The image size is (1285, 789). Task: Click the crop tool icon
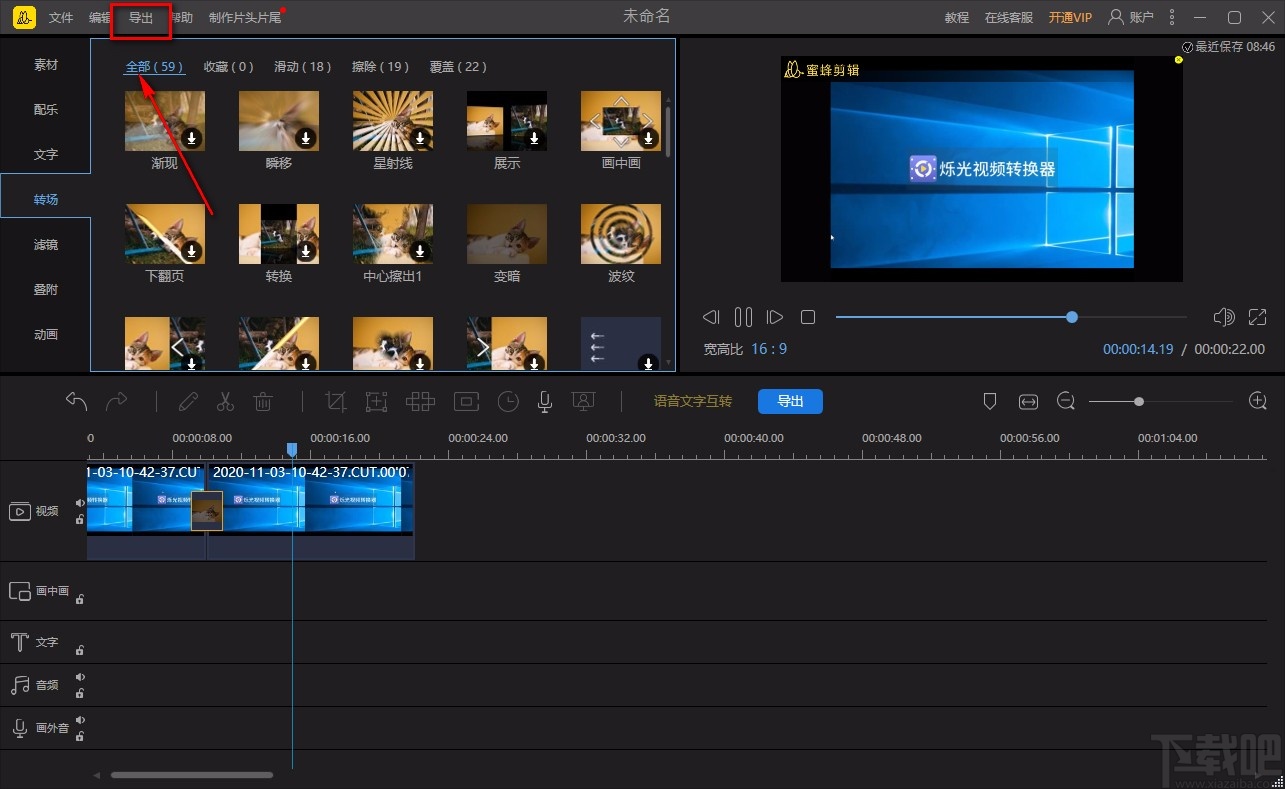336,401
